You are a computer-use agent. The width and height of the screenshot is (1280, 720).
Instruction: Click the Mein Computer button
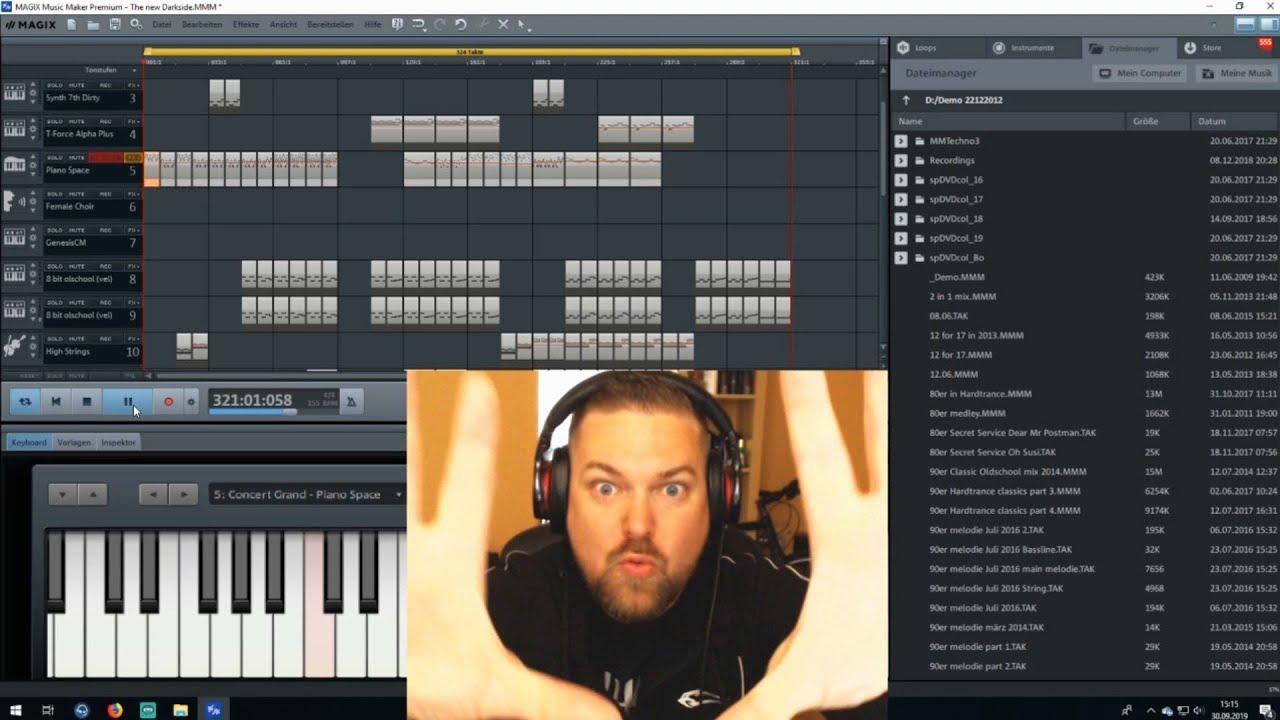1140,73
